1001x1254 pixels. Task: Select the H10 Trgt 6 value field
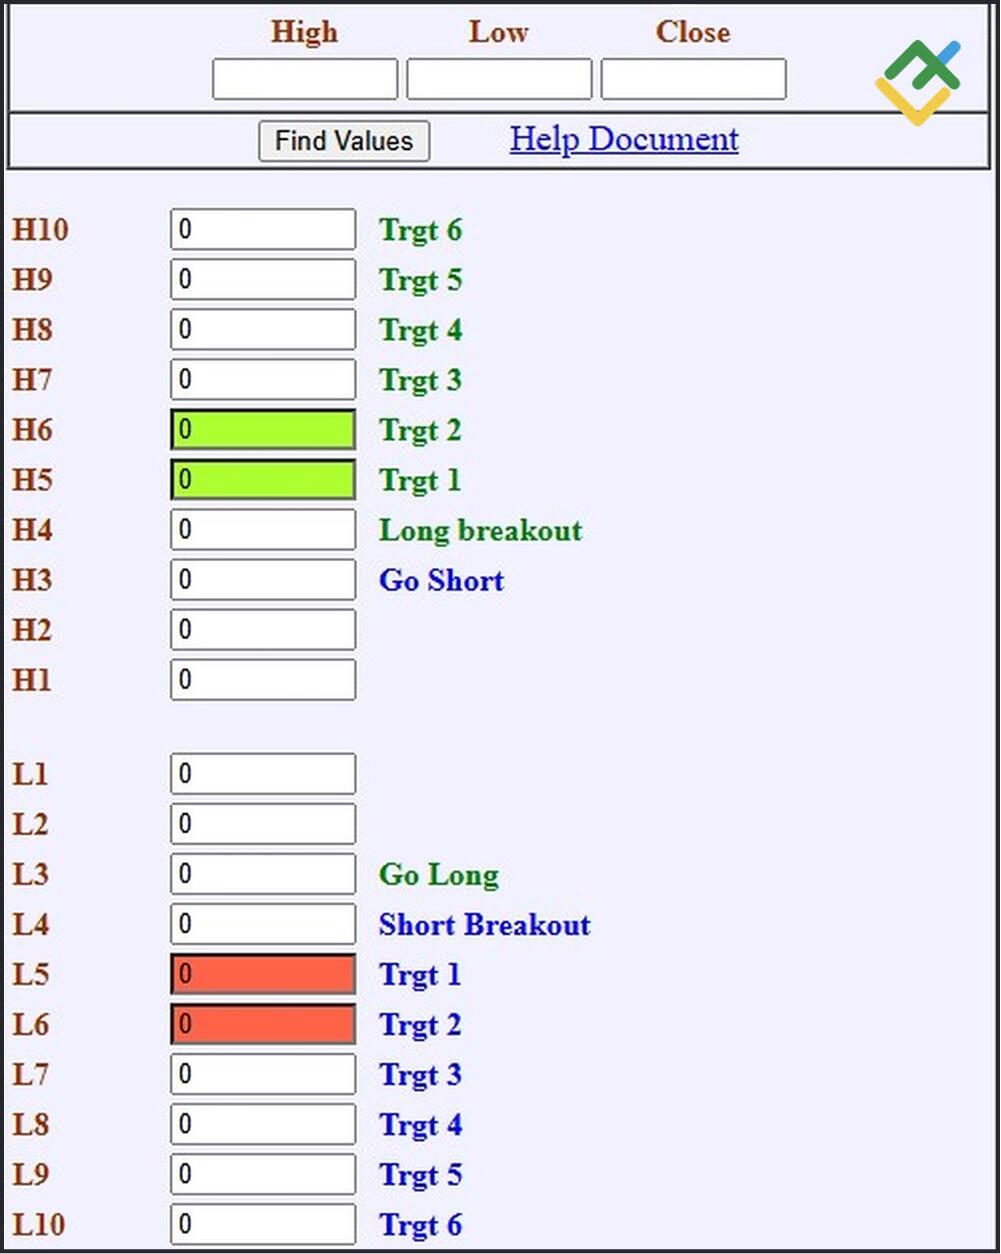[x=263, y=229]
